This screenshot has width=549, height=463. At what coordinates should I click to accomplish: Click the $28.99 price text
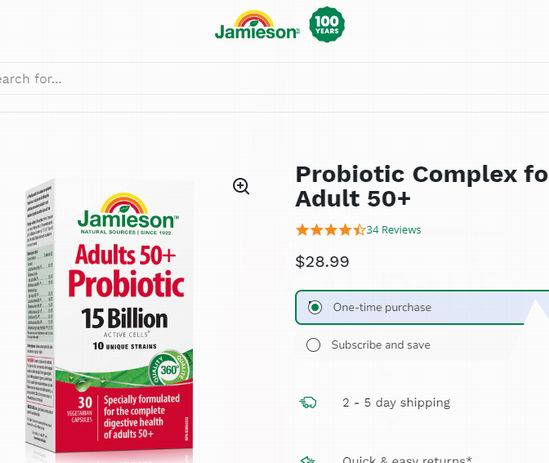[322, 262]
